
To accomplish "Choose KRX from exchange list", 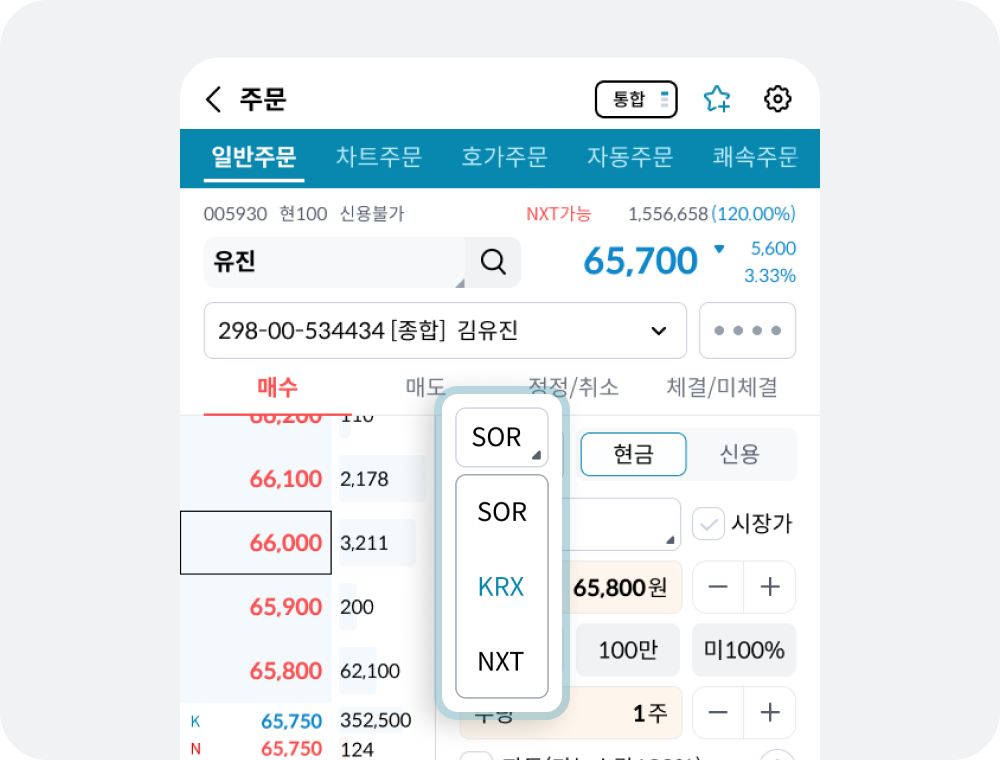I will pyautogui.click(x=501, y=587).
